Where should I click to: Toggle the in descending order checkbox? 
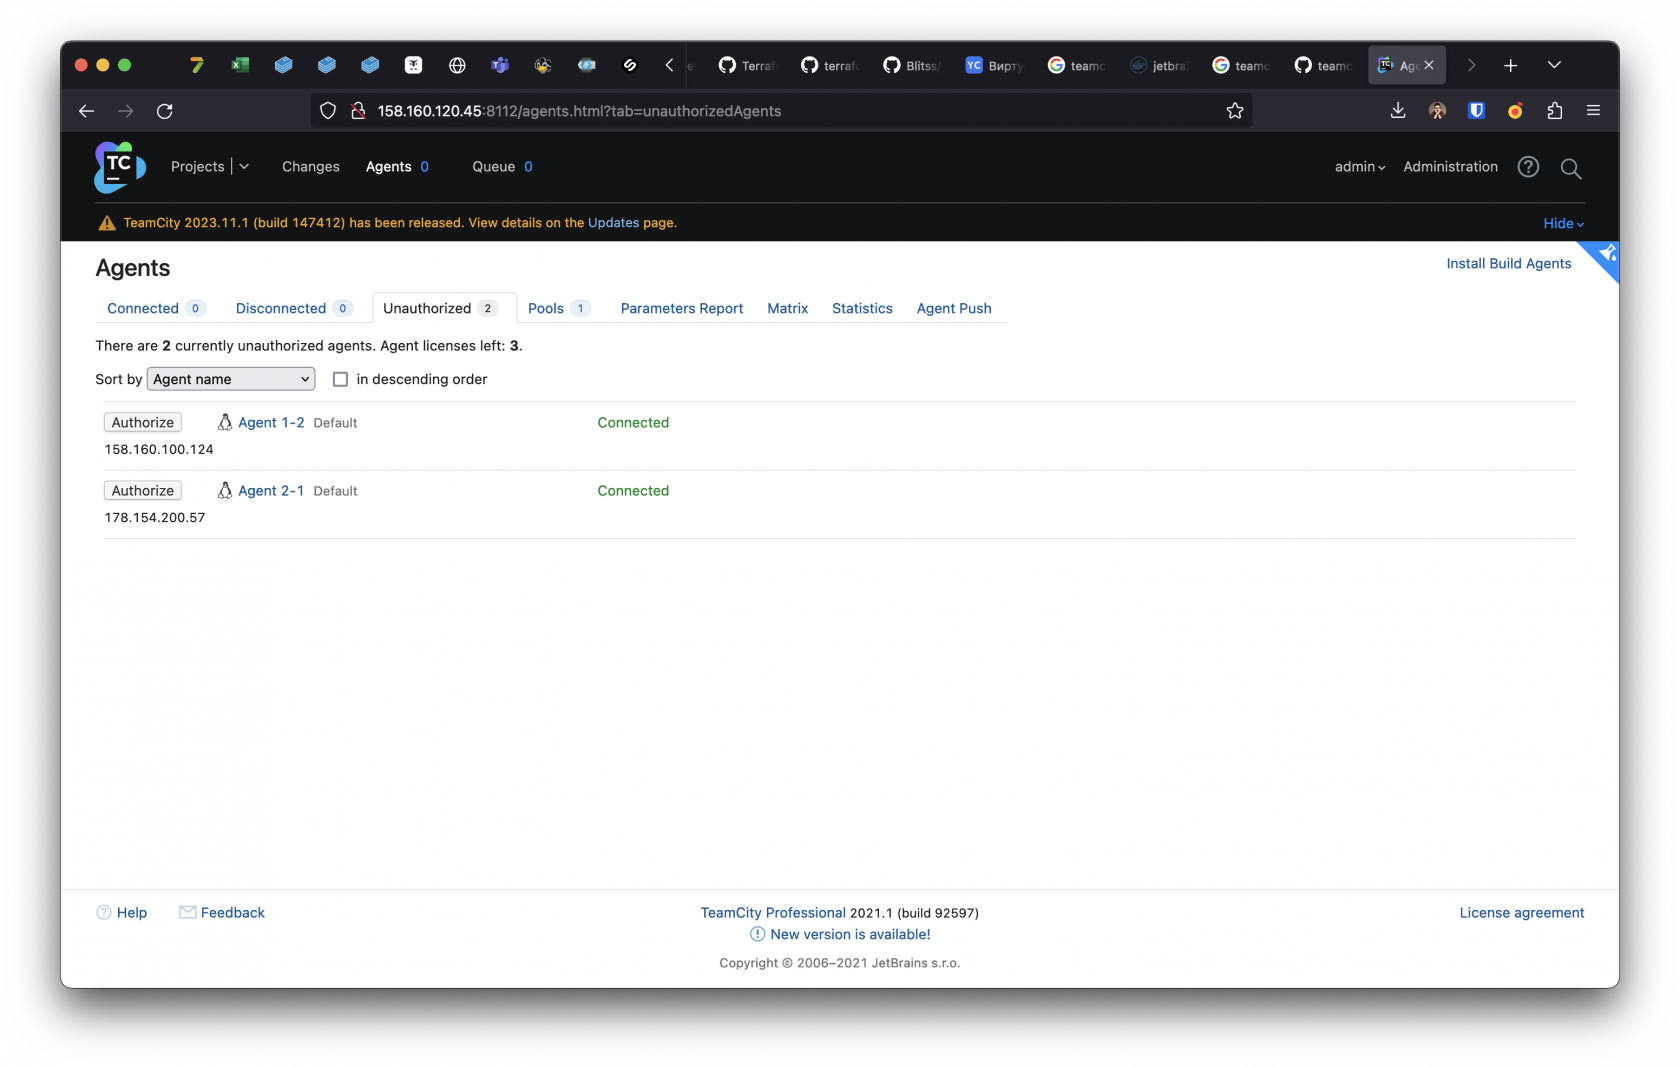point(340,379)
